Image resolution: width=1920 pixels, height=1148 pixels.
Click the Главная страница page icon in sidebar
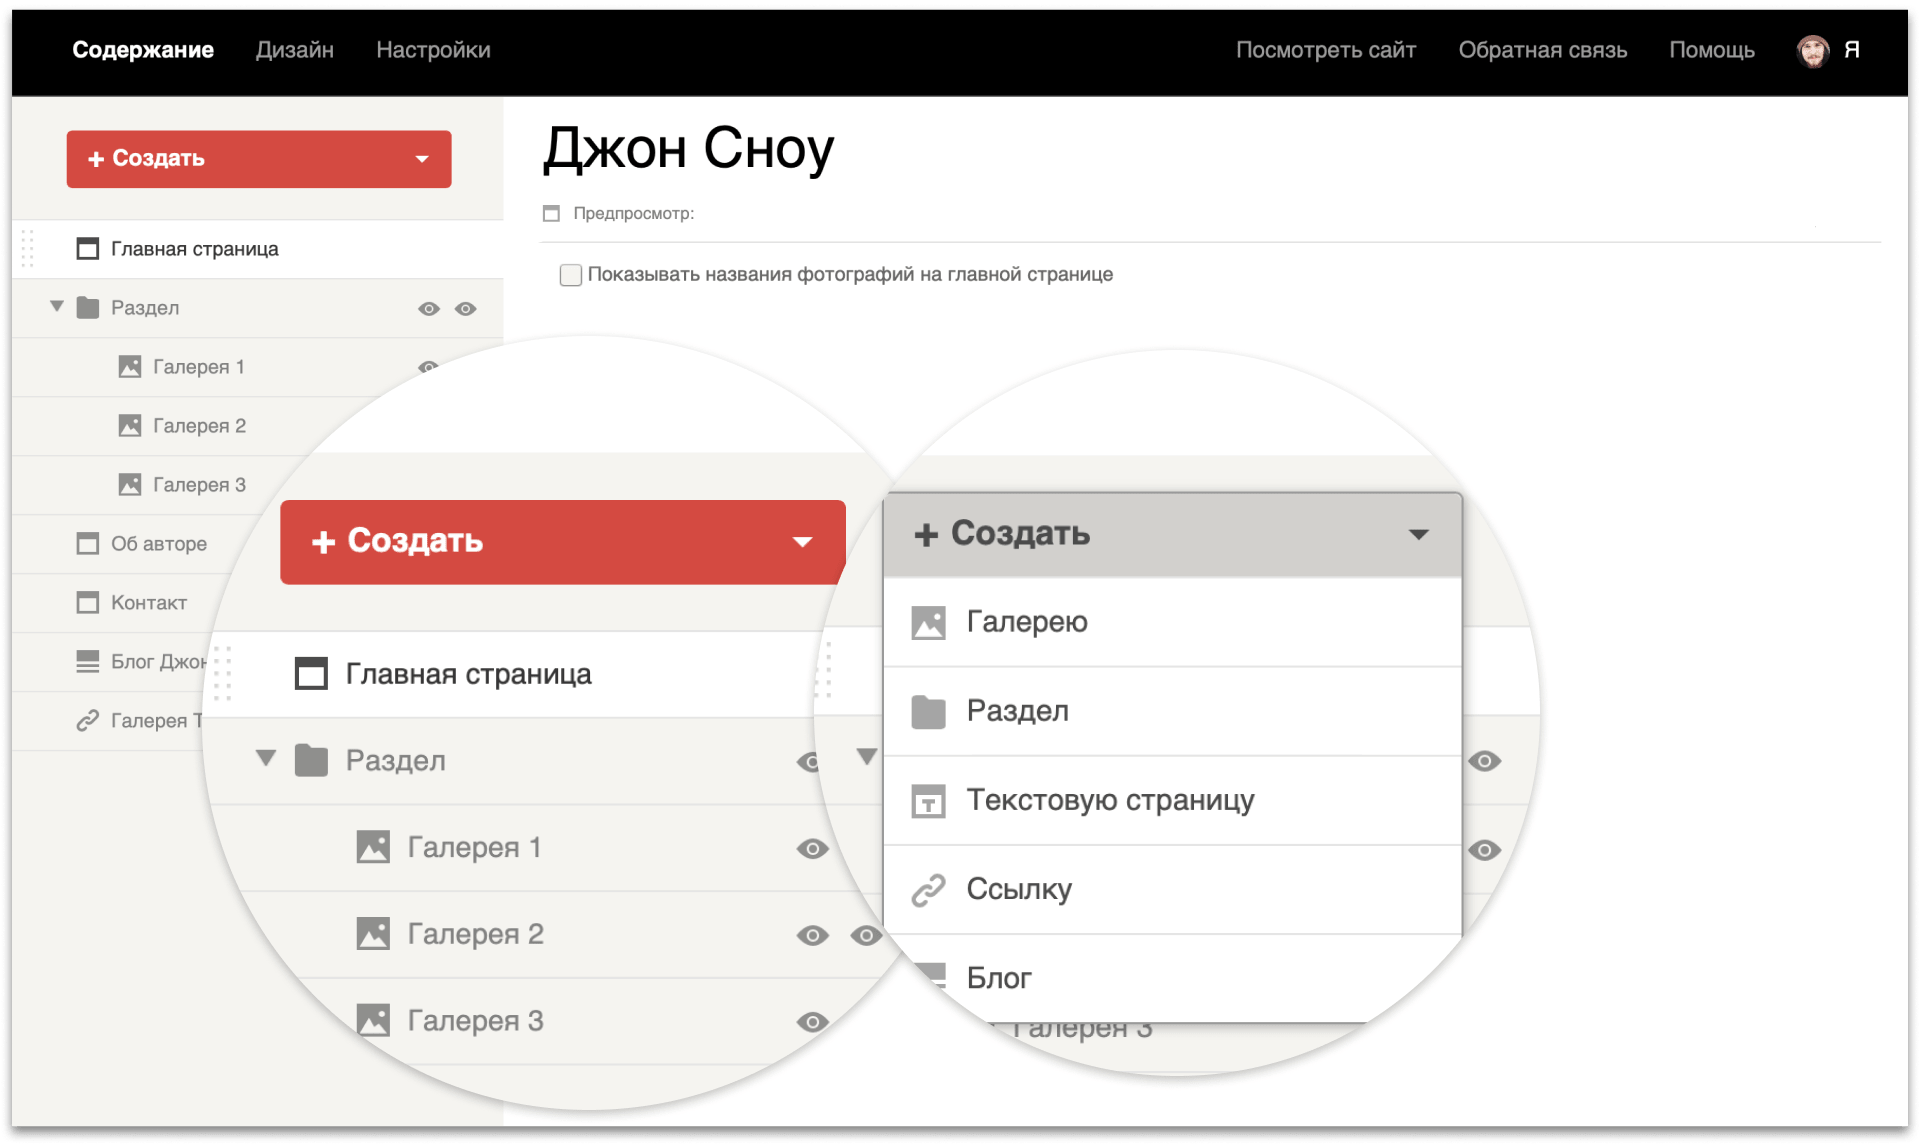coord(88,249)
